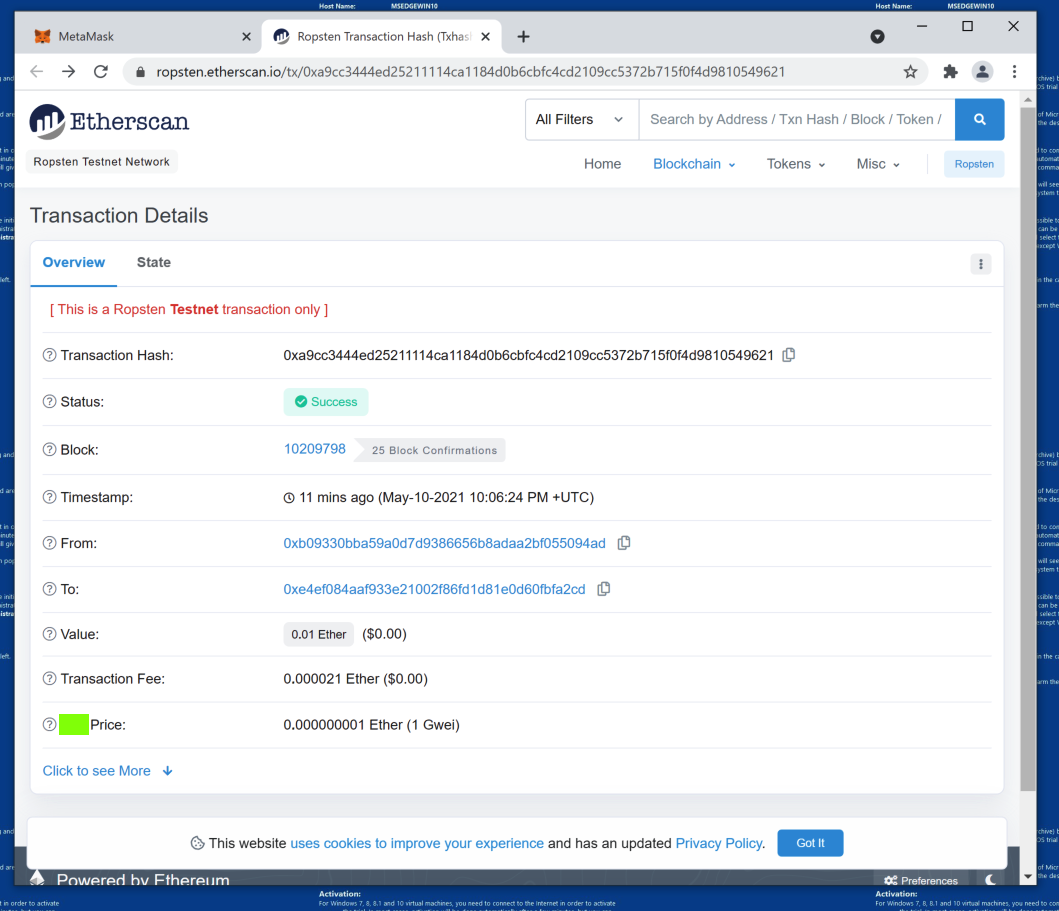Click the search input field

coord(796,120)
